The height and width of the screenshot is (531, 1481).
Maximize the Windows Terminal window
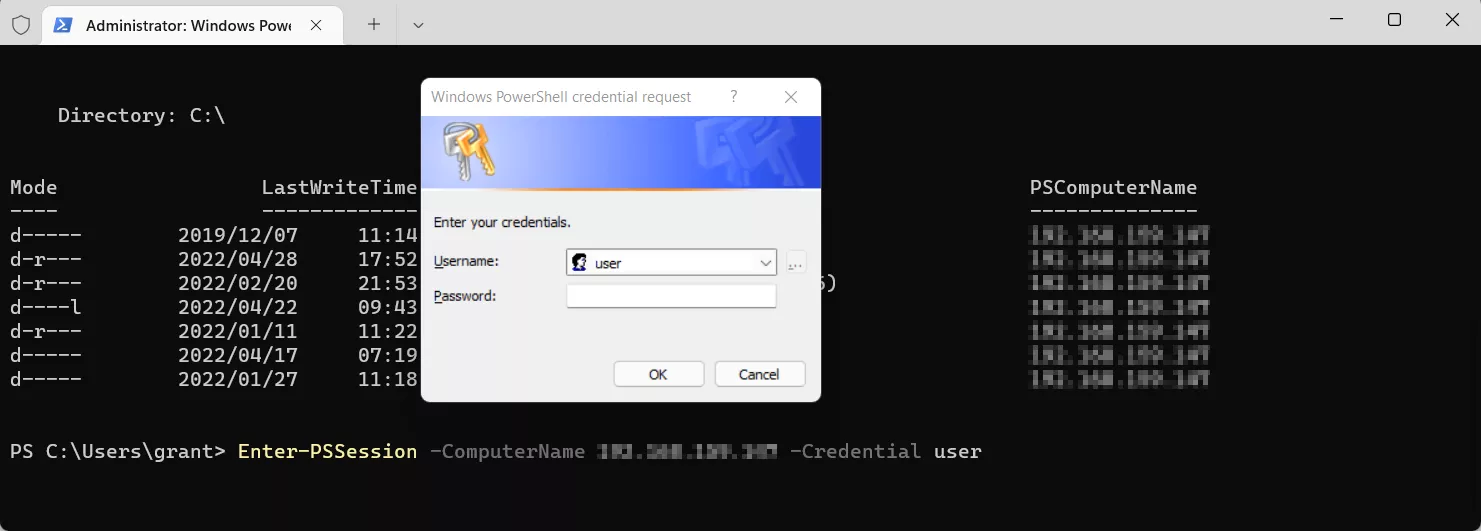click(x=1394, y=20)
